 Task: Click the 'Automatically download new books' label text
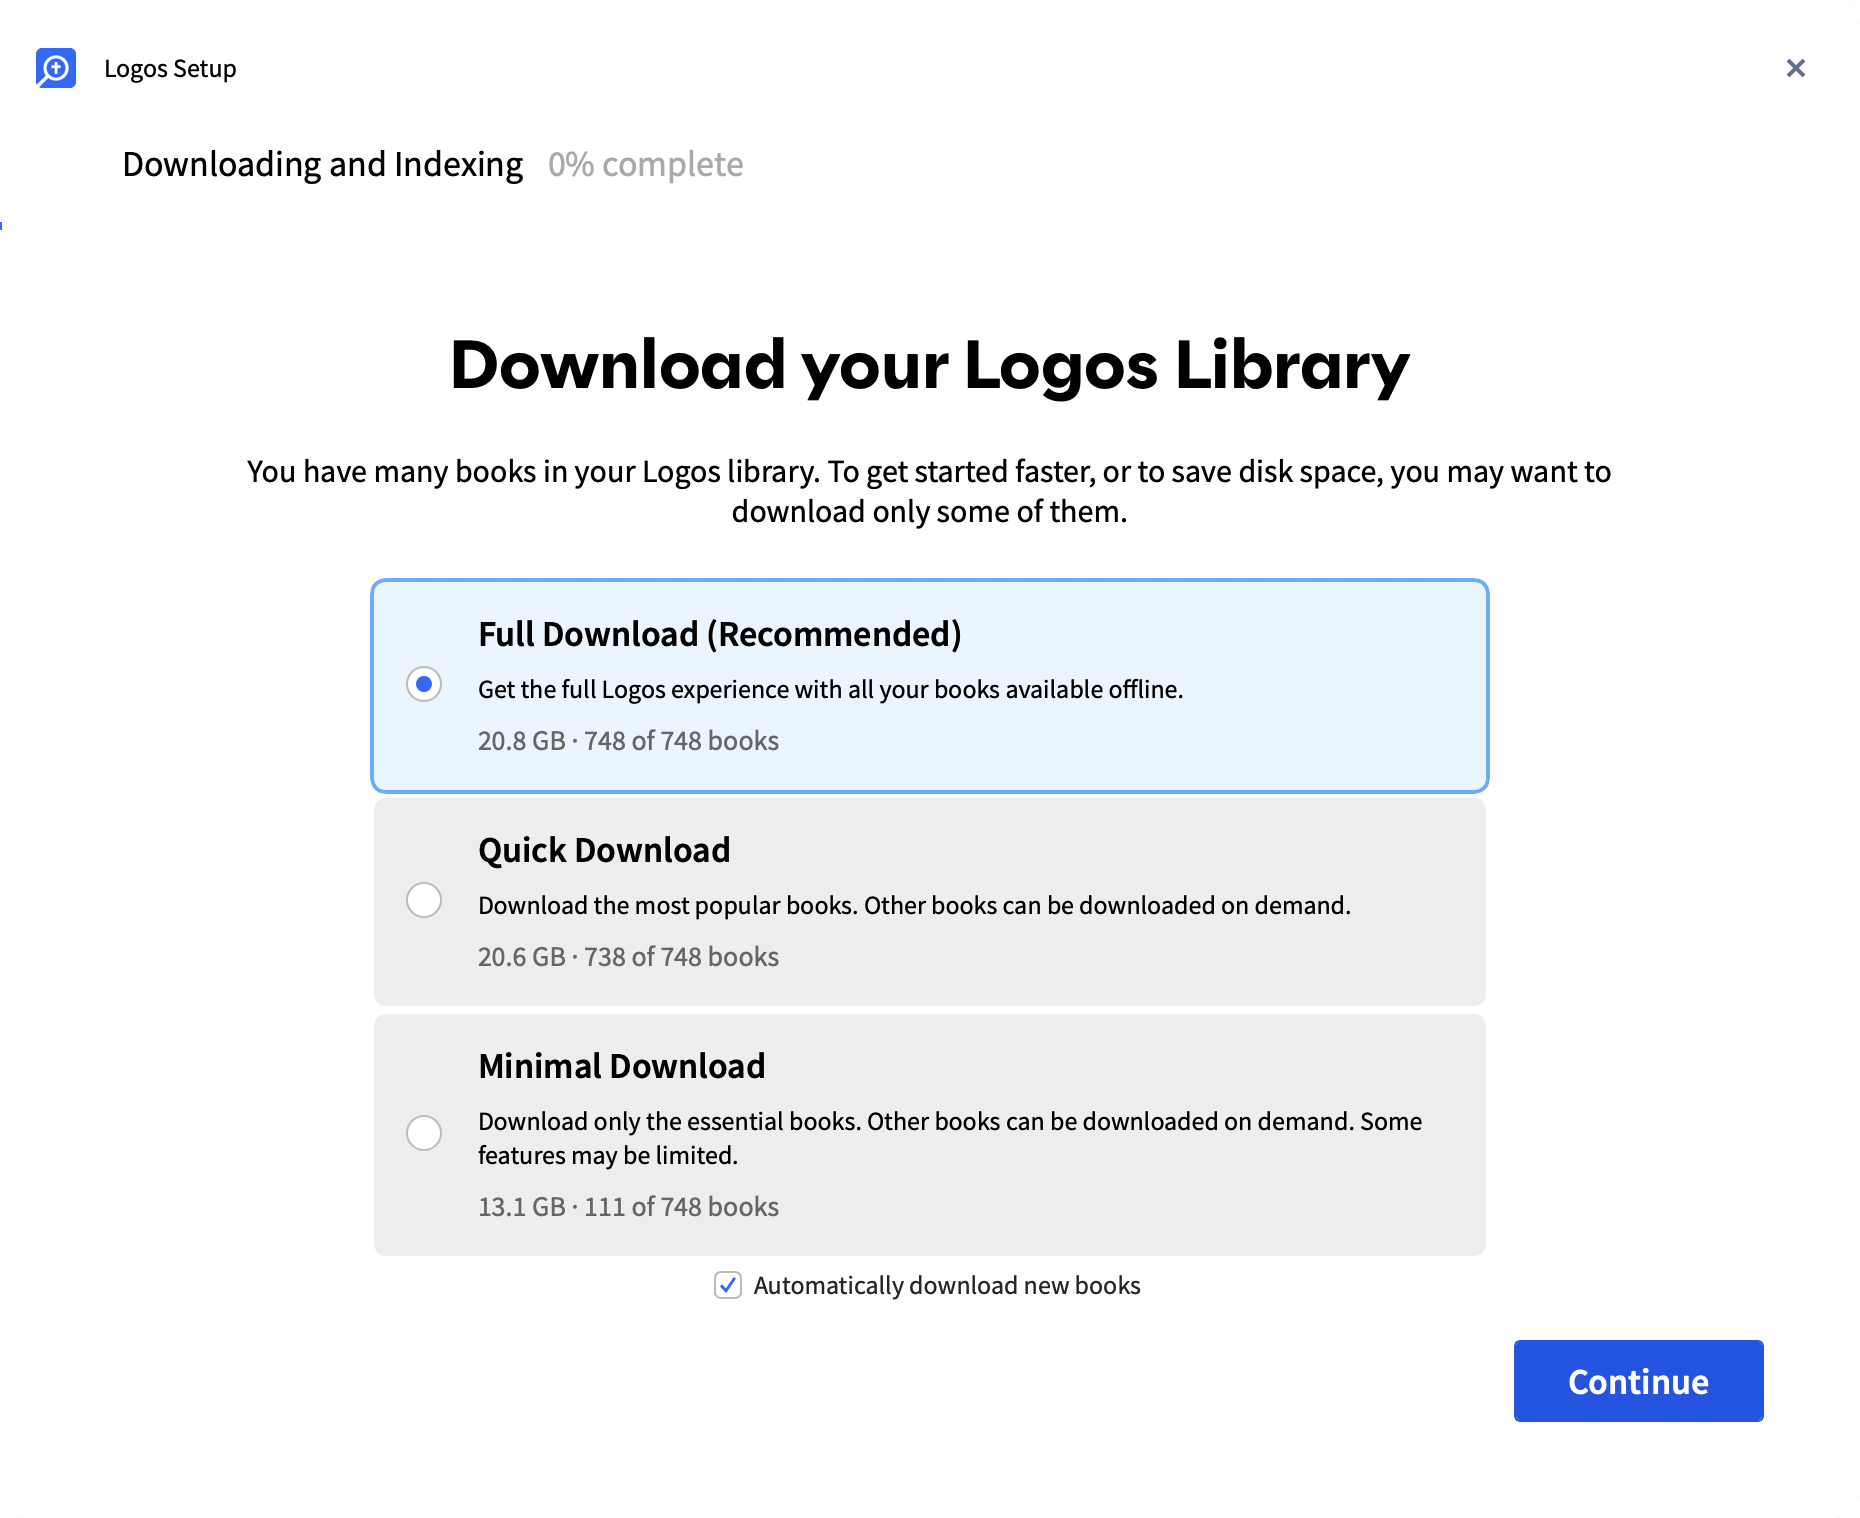click(946, 1285)
